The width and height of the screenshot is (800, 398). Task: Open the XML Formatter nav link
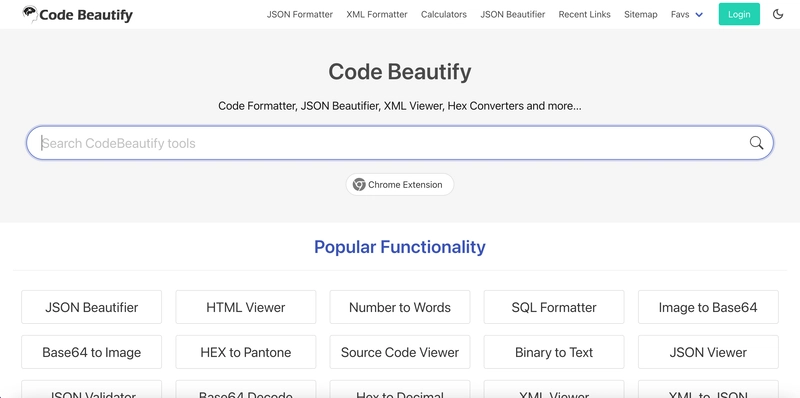point(377,15)
